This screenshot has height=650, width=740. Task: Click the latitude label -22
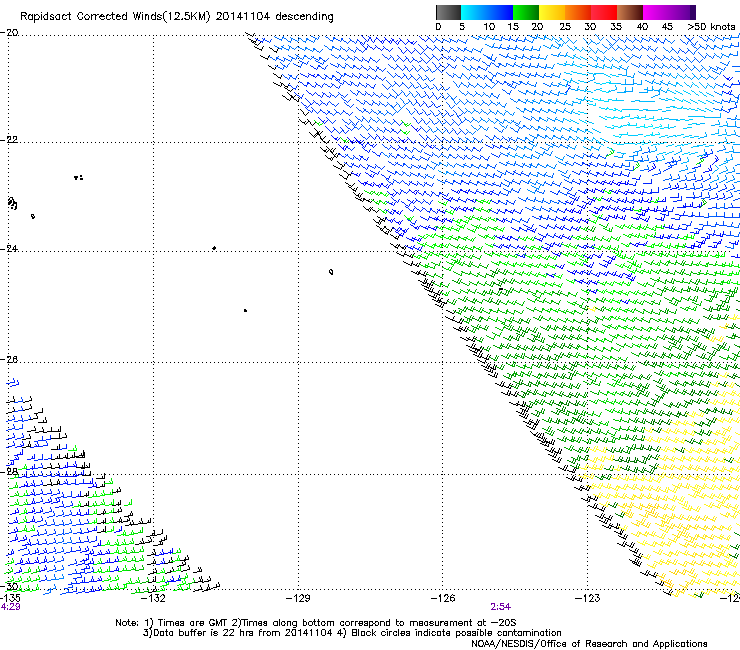pyautogui.click(x=9, y=140)
